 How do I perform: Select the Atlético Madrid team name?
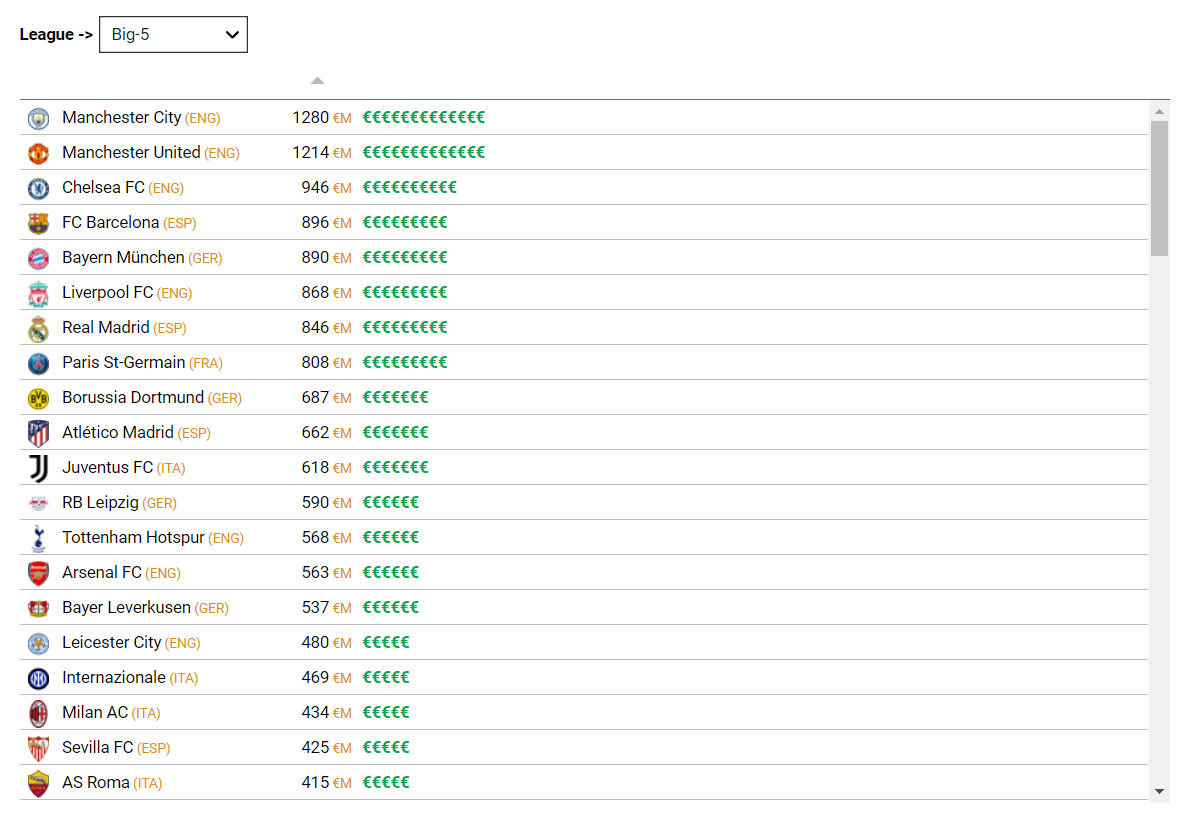(117, 433)
